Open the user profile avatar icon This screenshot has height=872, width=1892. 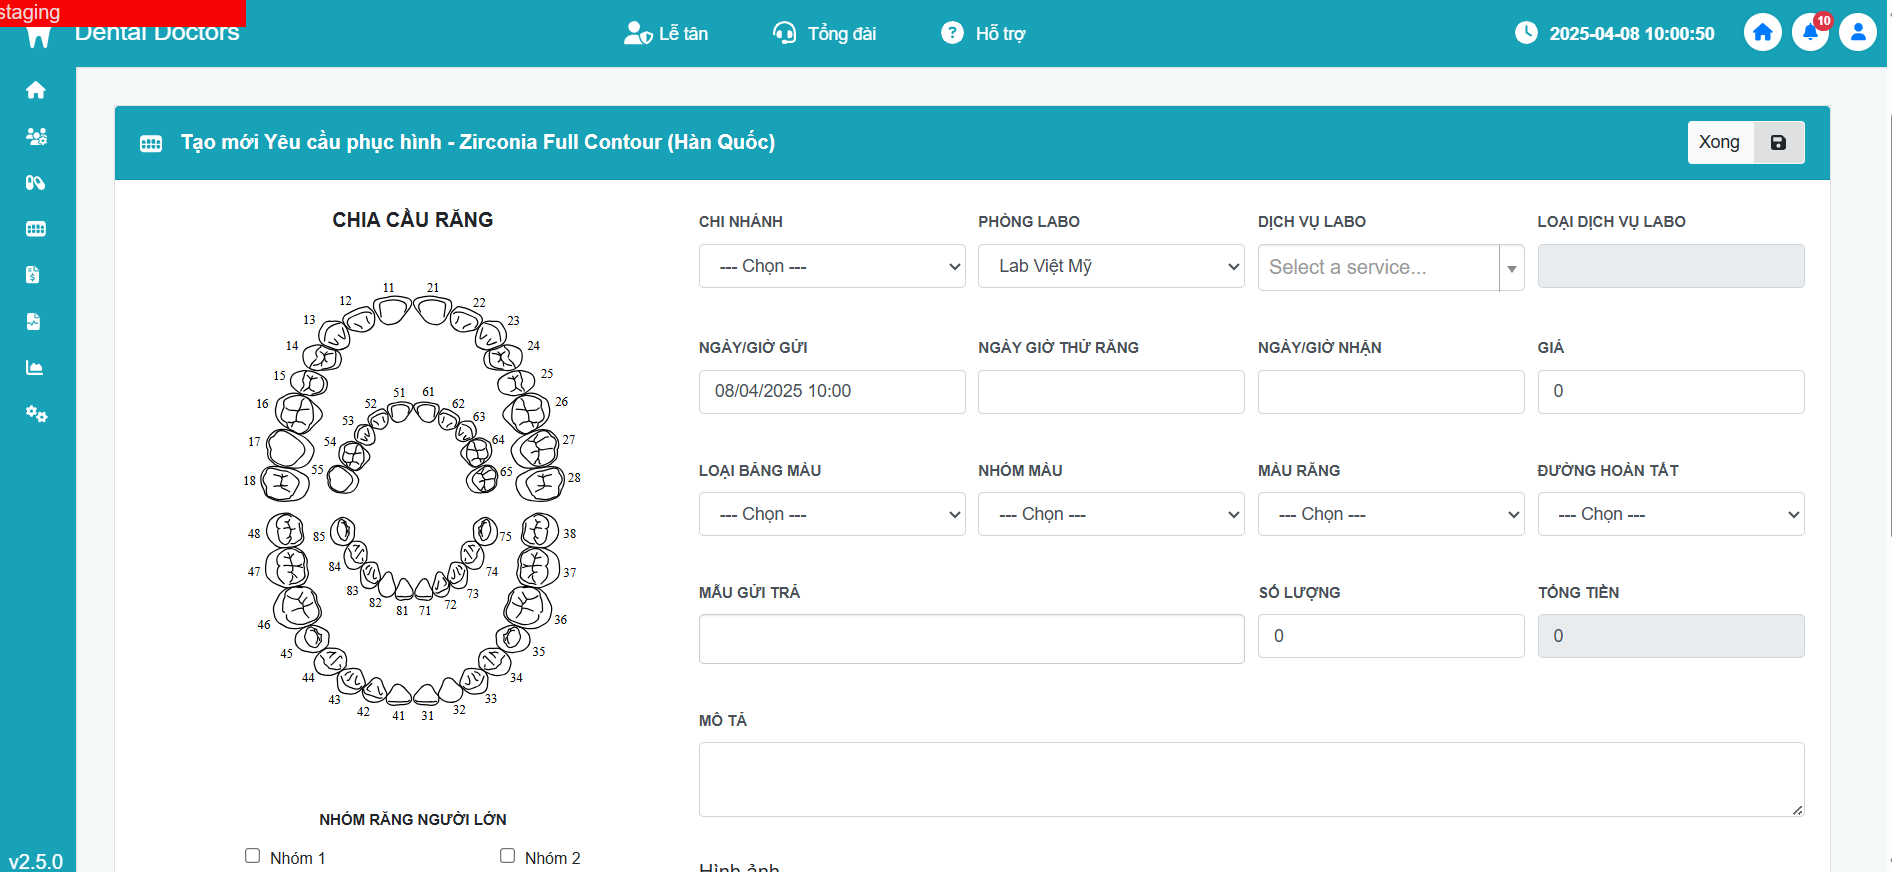click(x=1858, y=33)
